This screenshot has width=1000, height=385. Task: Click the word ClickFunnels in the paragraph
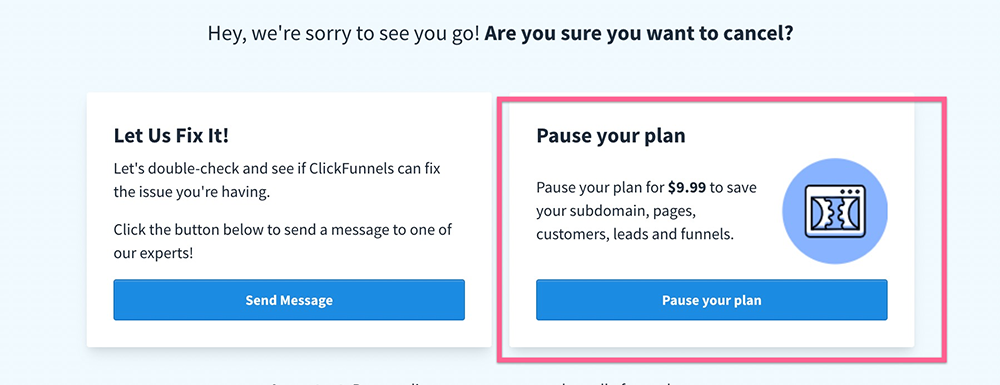click(x=380, y=170)
